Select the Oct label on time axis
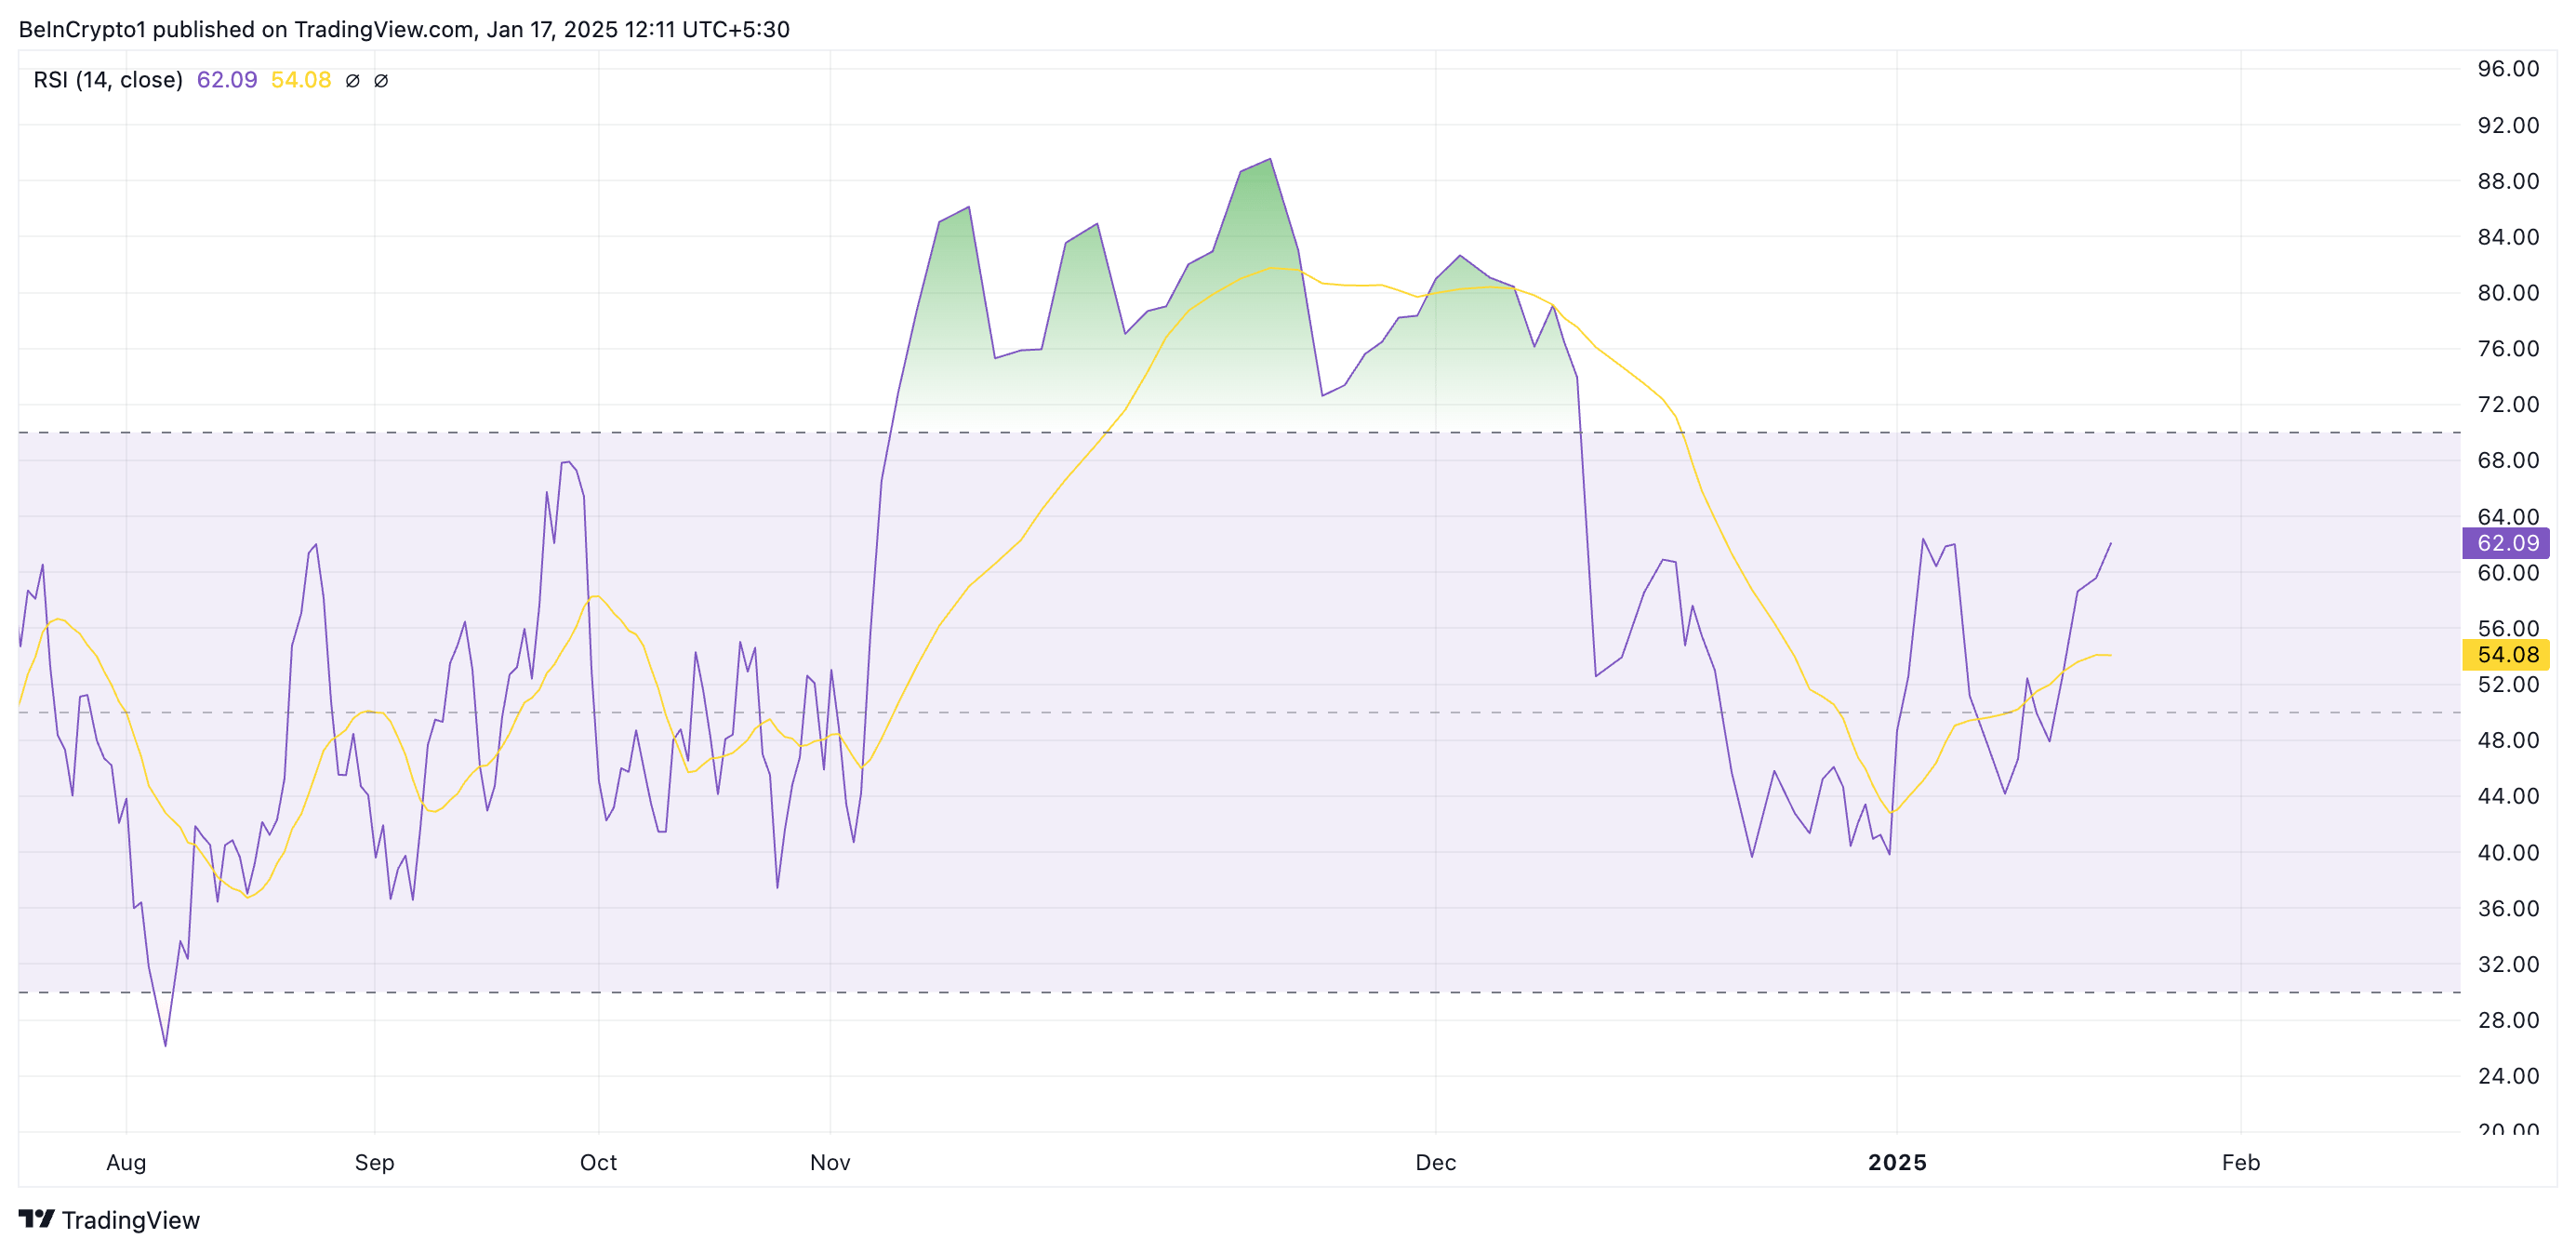 pos(598,1162)
